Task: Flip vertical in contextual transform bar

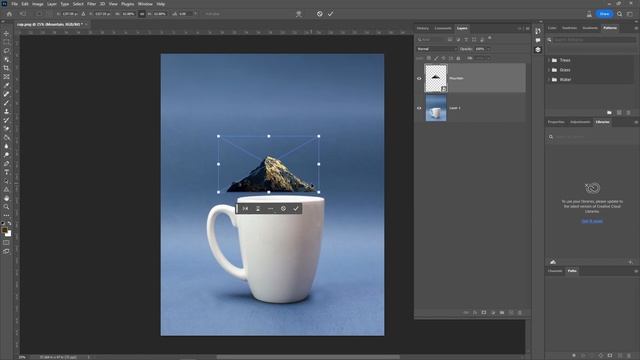Action: [258, 209]
